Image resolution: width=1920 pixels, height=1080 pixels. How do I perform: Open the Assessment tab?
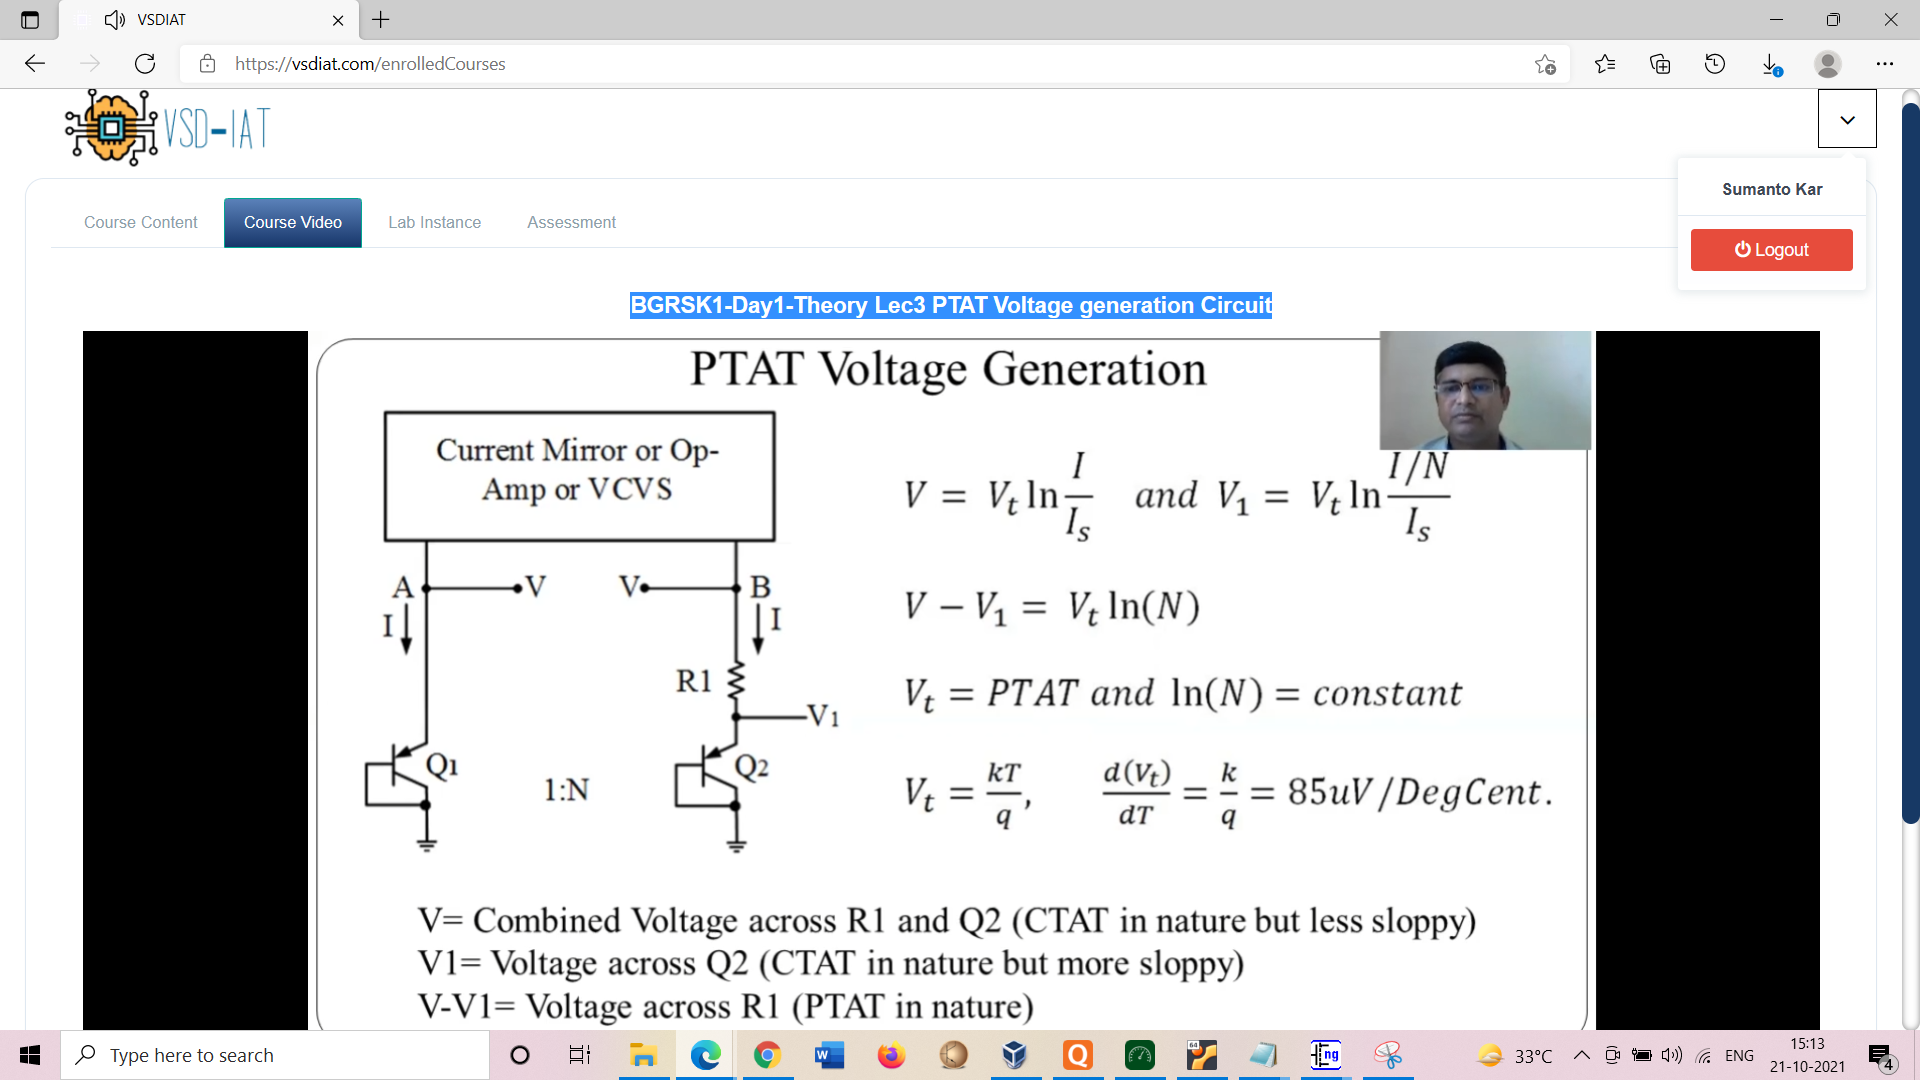coord(571,222)
